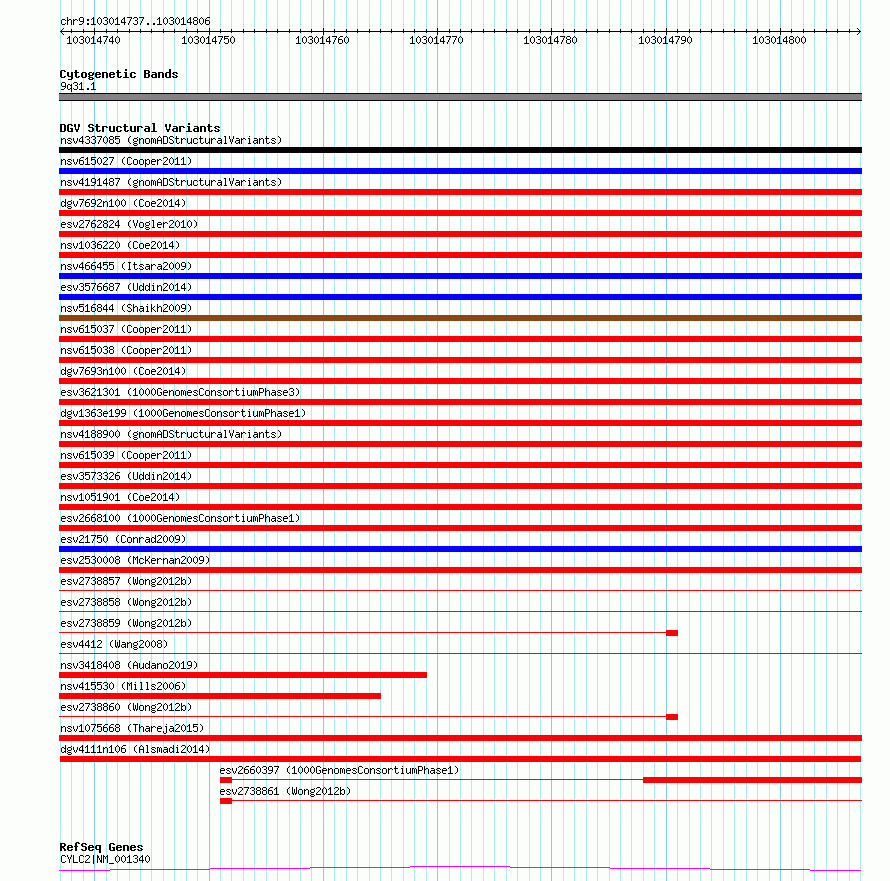Click ruler position label 103014800
The width and height of the screenshot is (890, 881).
tap(779, 40)
